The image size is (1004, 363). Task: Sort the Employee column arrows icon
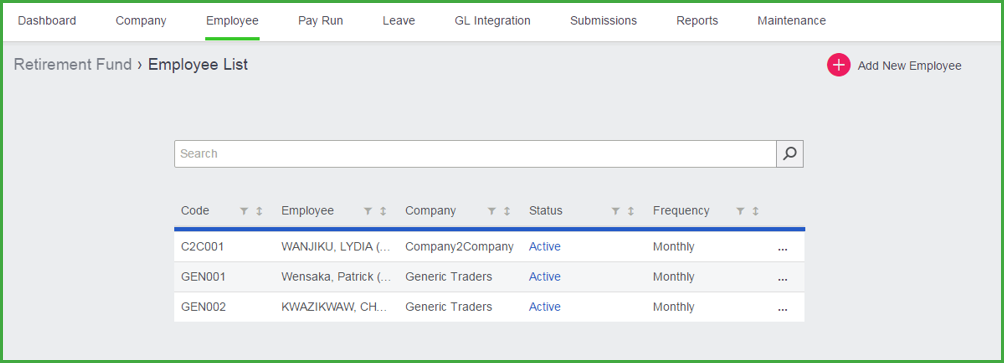[x=383, y=211]
